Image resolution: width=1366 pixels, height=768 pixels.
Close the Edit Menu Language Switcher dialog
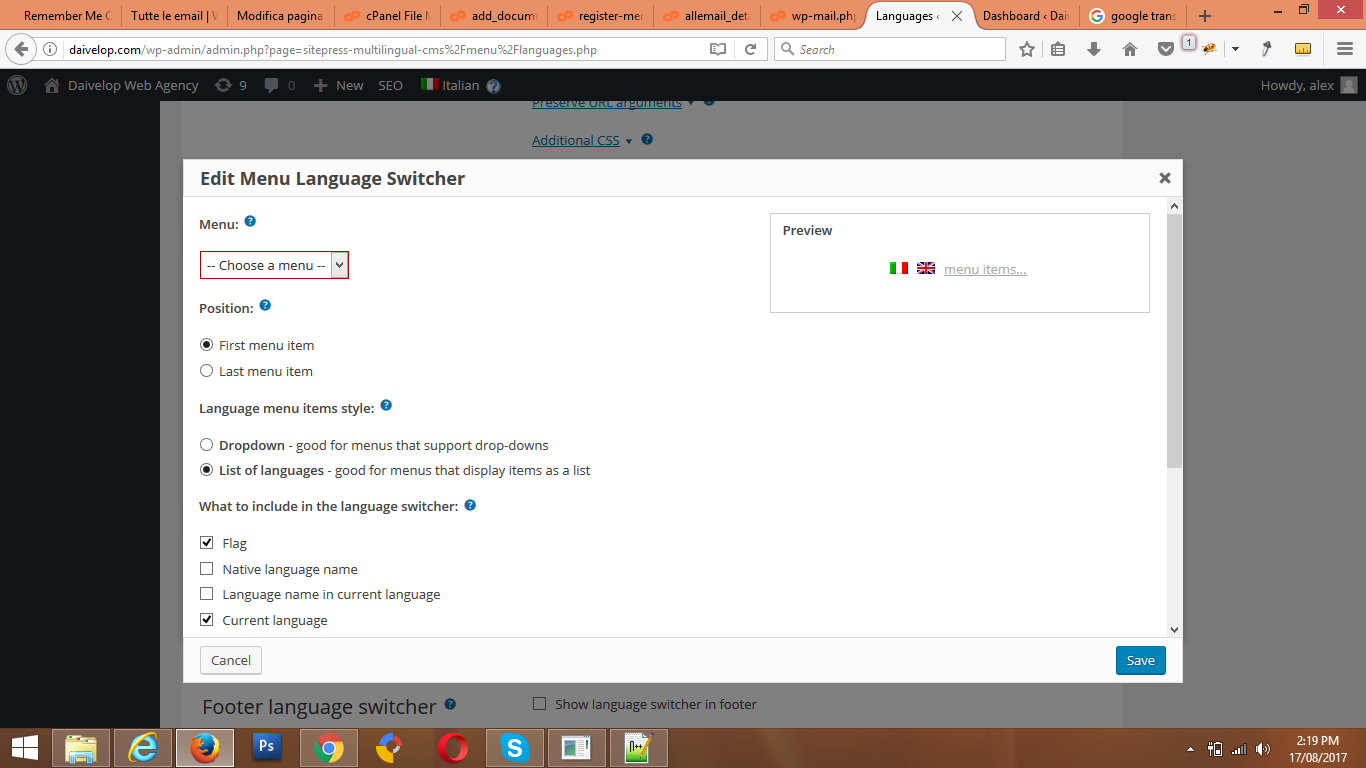1165,178
